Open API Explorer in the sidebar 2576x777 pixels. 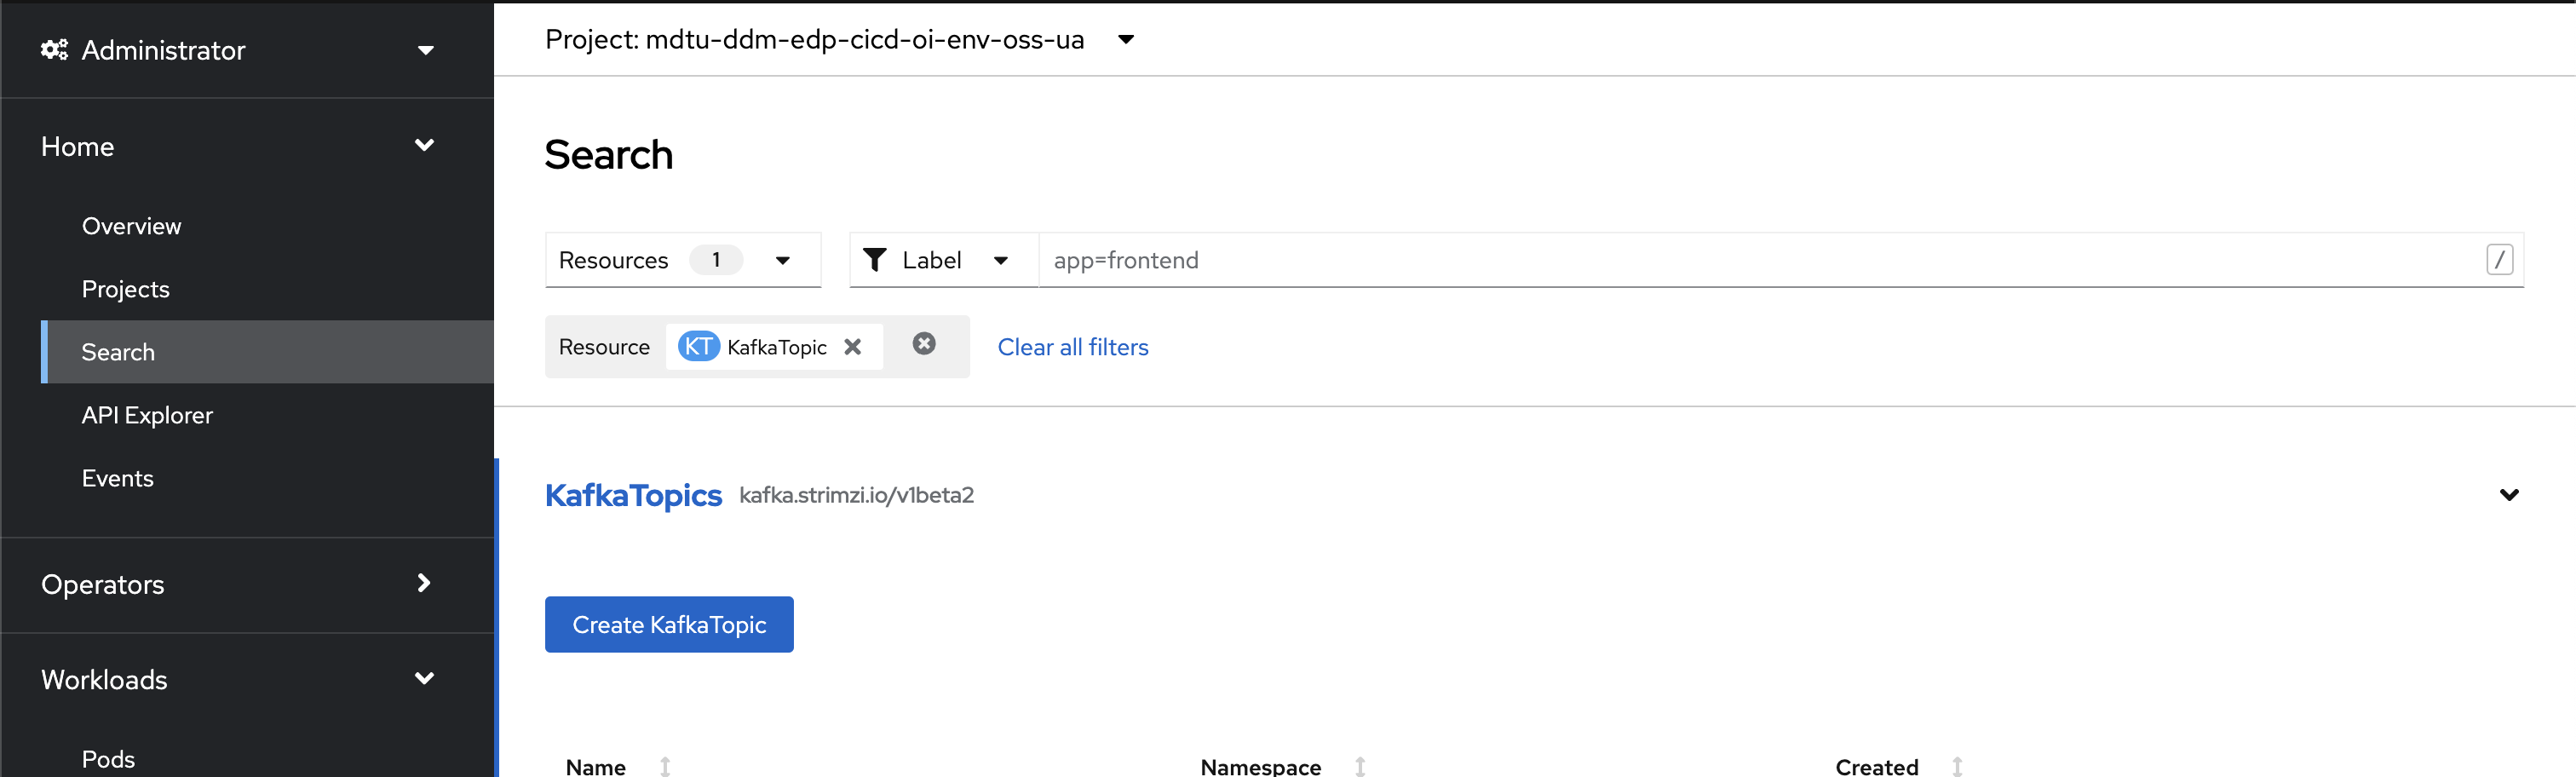(147, 415)
